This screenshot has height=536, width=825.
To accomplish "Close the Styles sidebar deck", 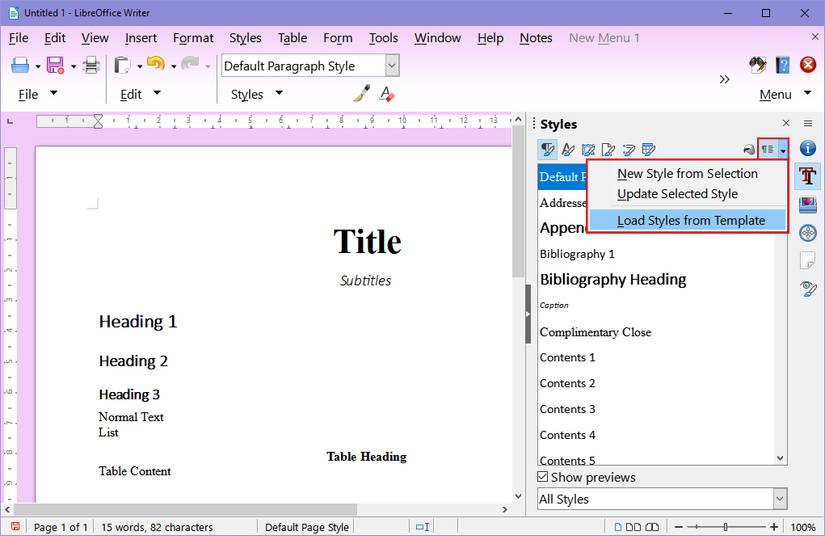I will tap(786, 123).
